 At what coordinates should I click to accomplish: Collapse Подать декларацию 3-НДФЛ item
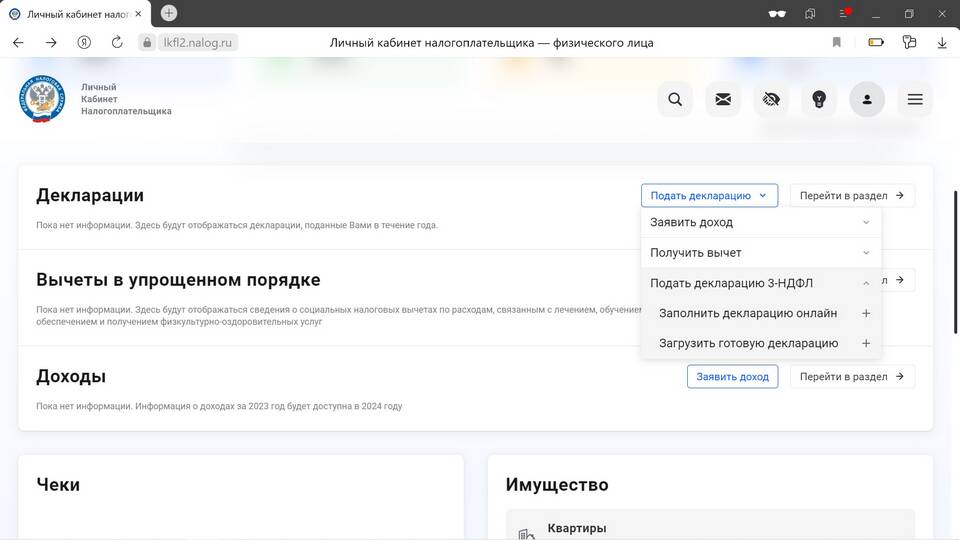761,283
